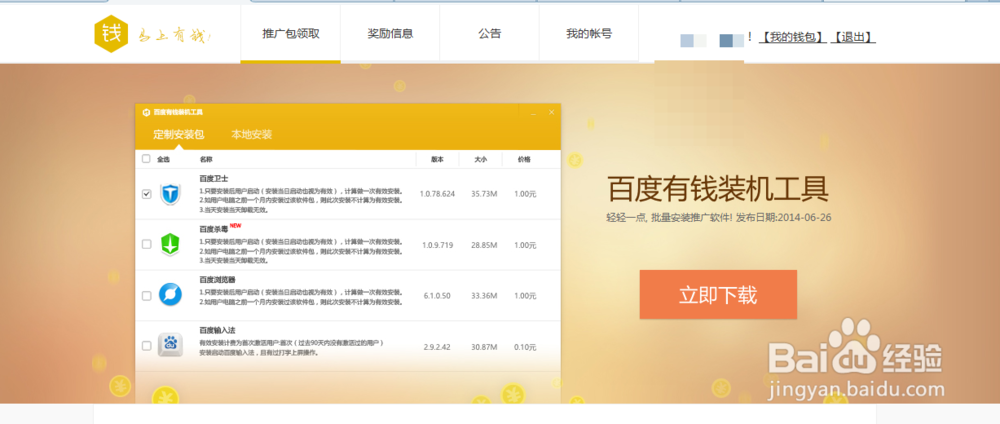Screen dimensions: 1000x424
Task: Click the 百度浏览器 product name
Action: [217, 280]
